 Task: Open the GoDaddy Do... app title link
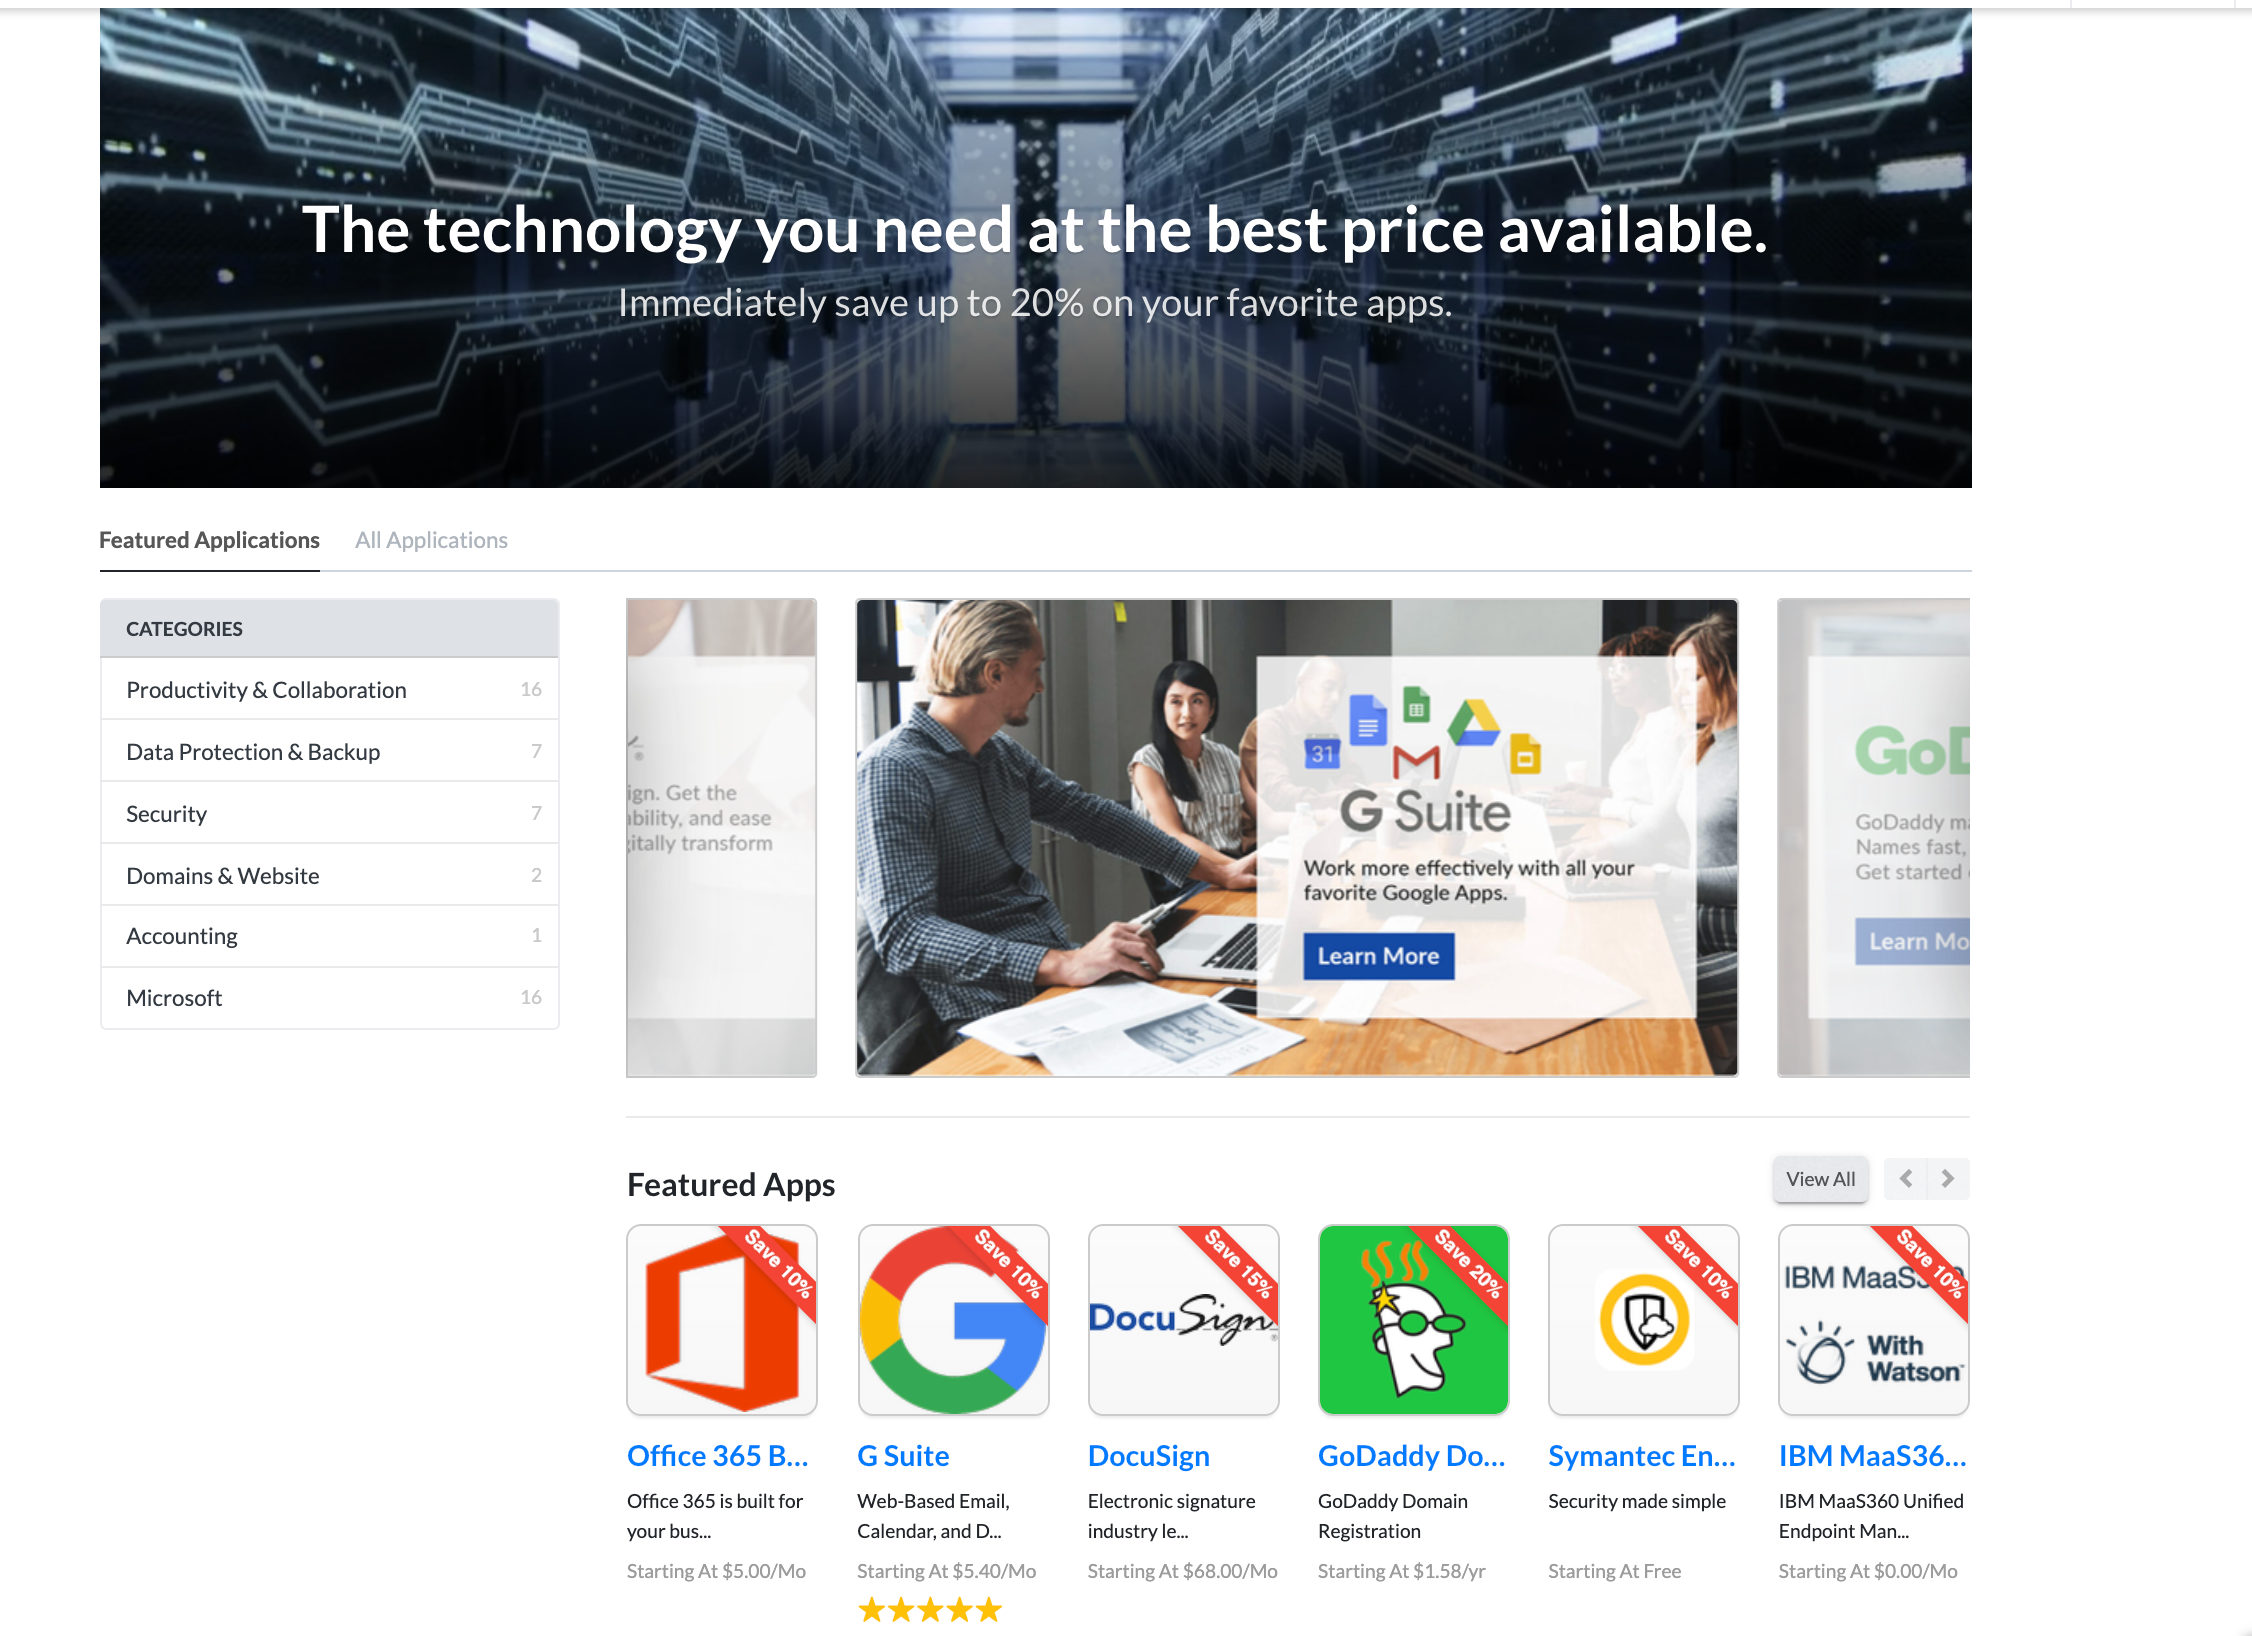(1411, 1456)
